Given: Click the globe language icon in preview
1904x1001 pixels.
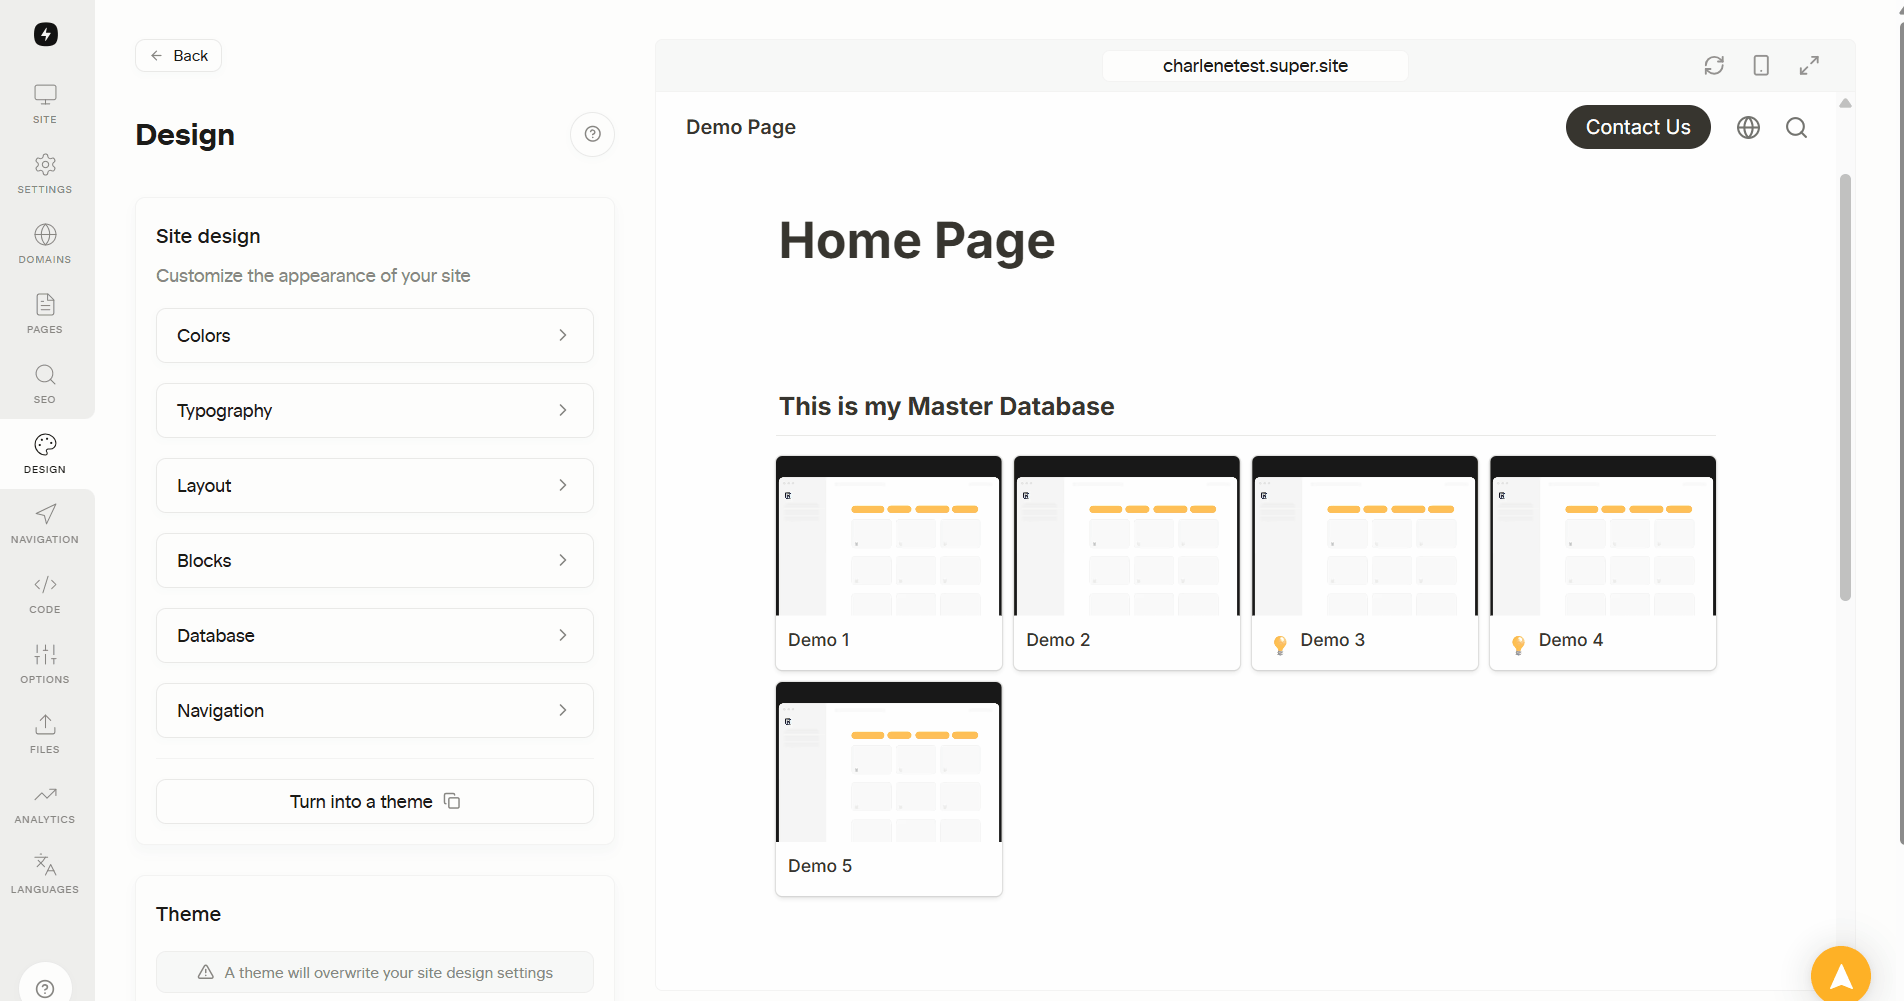Looking at the screenshot, I should 1748,127.
